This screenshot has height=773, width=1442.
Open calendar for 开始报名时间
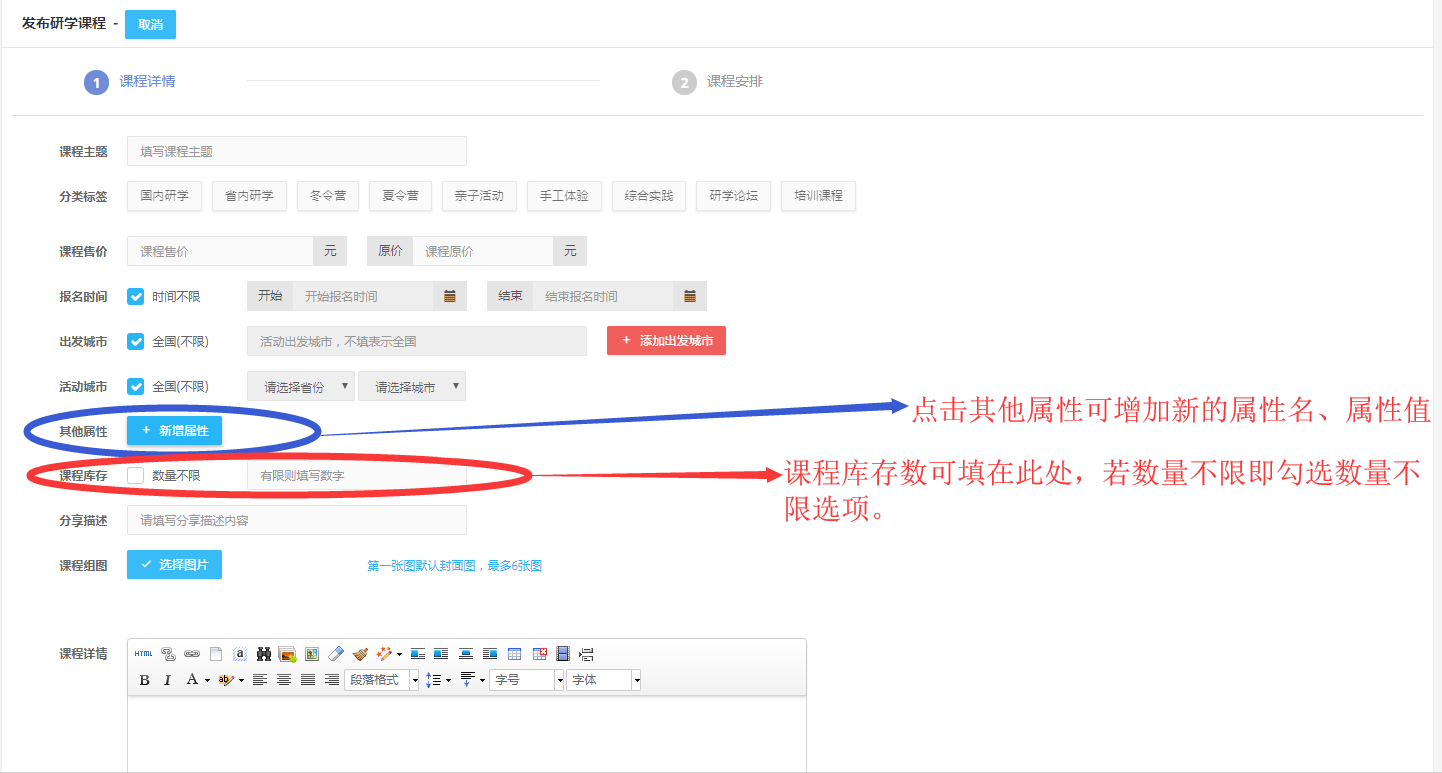450,296
